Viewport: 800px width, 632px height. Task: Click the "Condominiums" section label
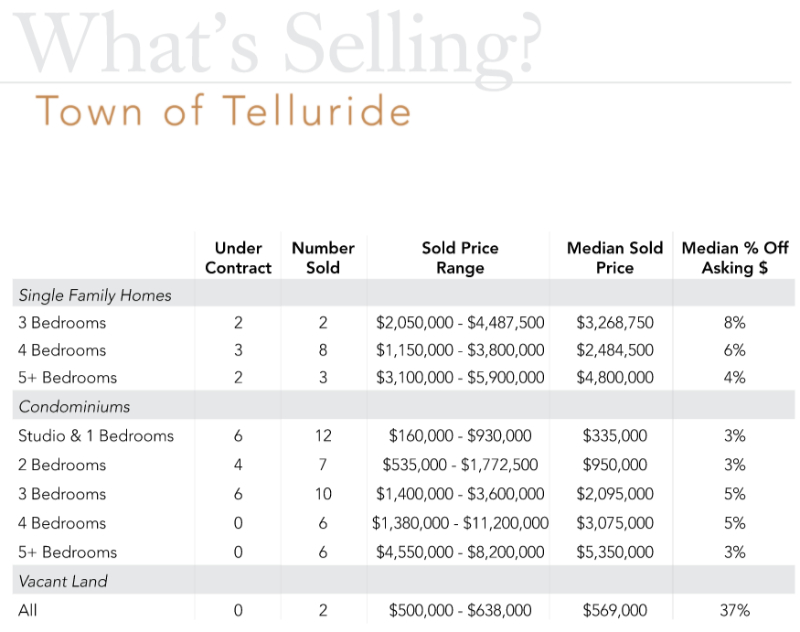[x=74, y=407]
